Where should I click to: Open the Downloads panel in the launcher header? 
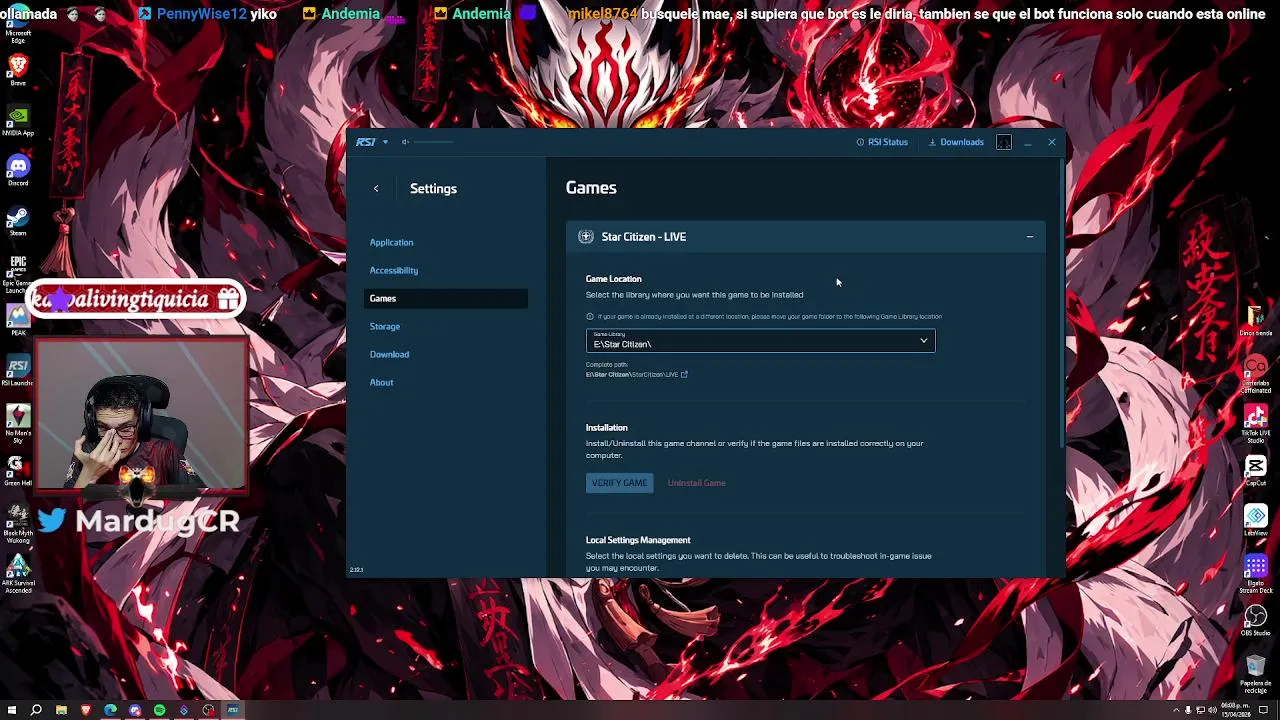pos(956,142)
